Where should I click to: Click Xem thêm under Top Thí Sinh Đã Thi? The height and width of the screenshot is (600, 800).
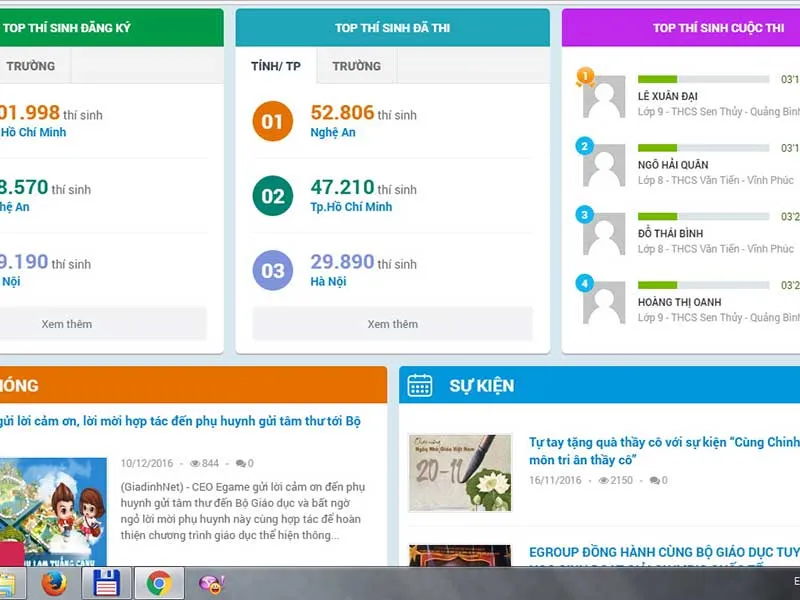pyautogui.click(x=392, y=324)
